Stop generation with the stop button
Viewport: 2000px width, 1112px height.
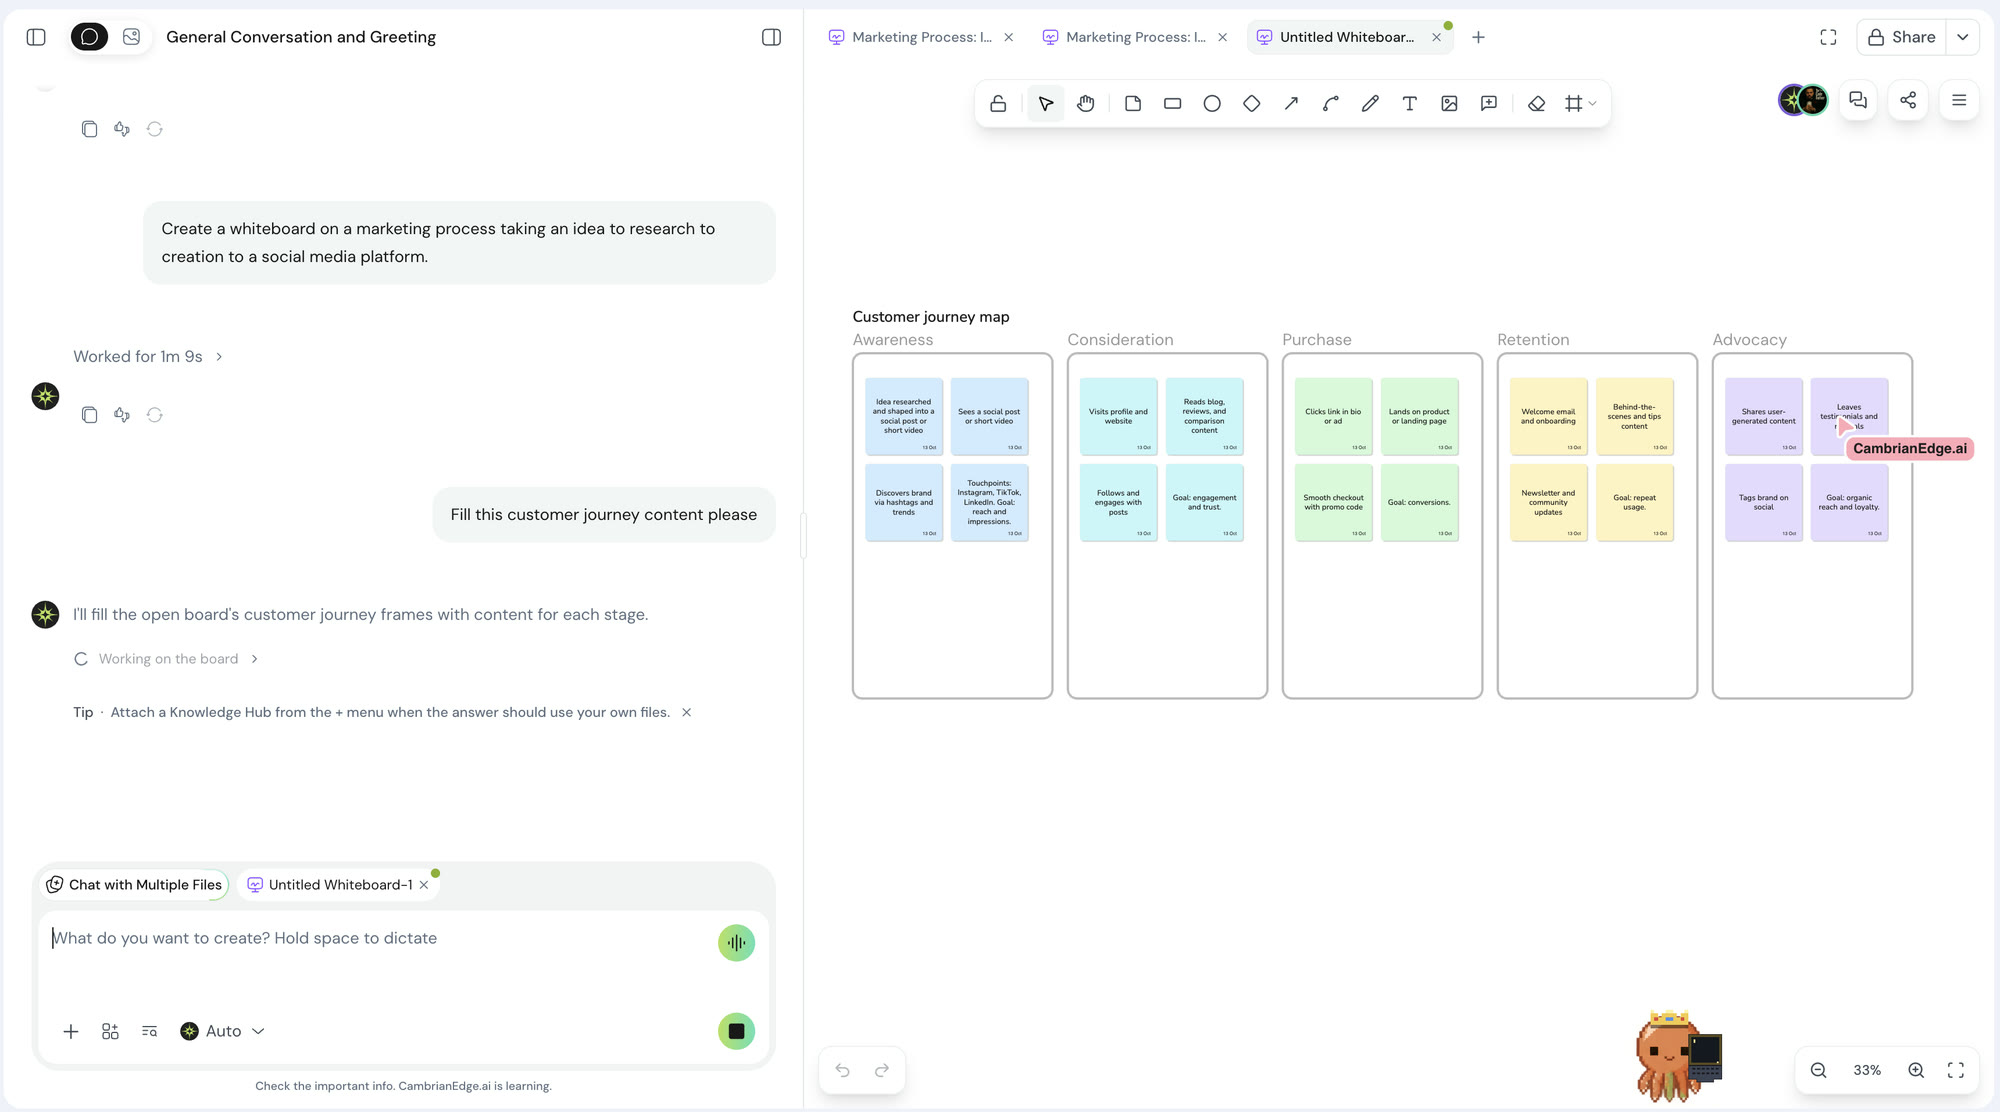pyautogui.click(x=736, y=1031)
